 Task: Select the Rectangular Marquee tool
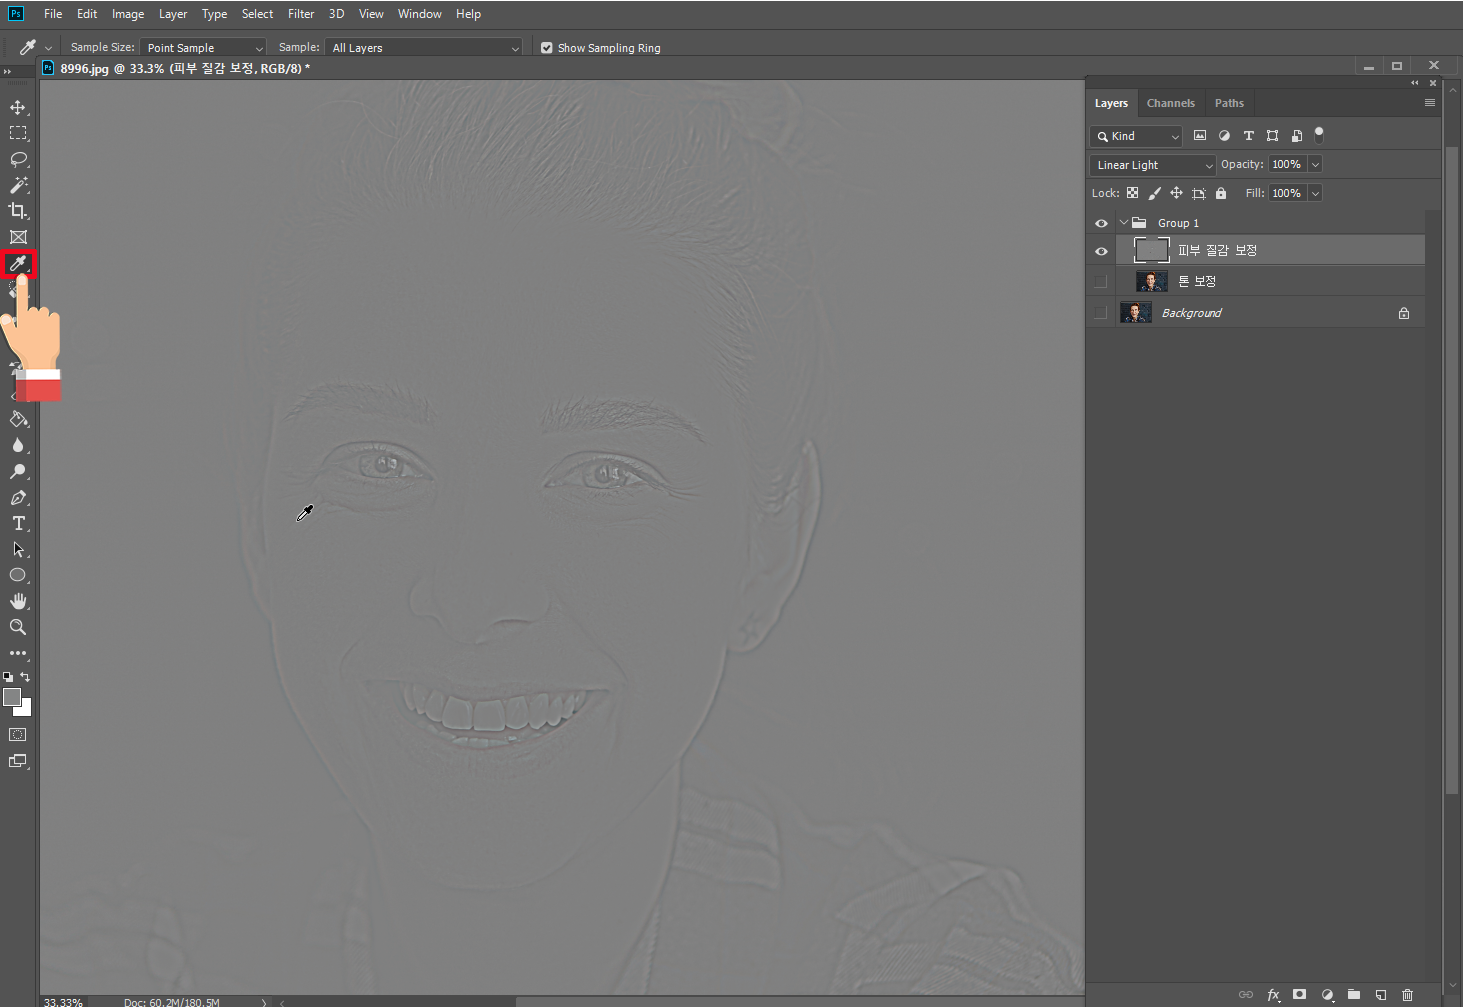coord(18,133)
